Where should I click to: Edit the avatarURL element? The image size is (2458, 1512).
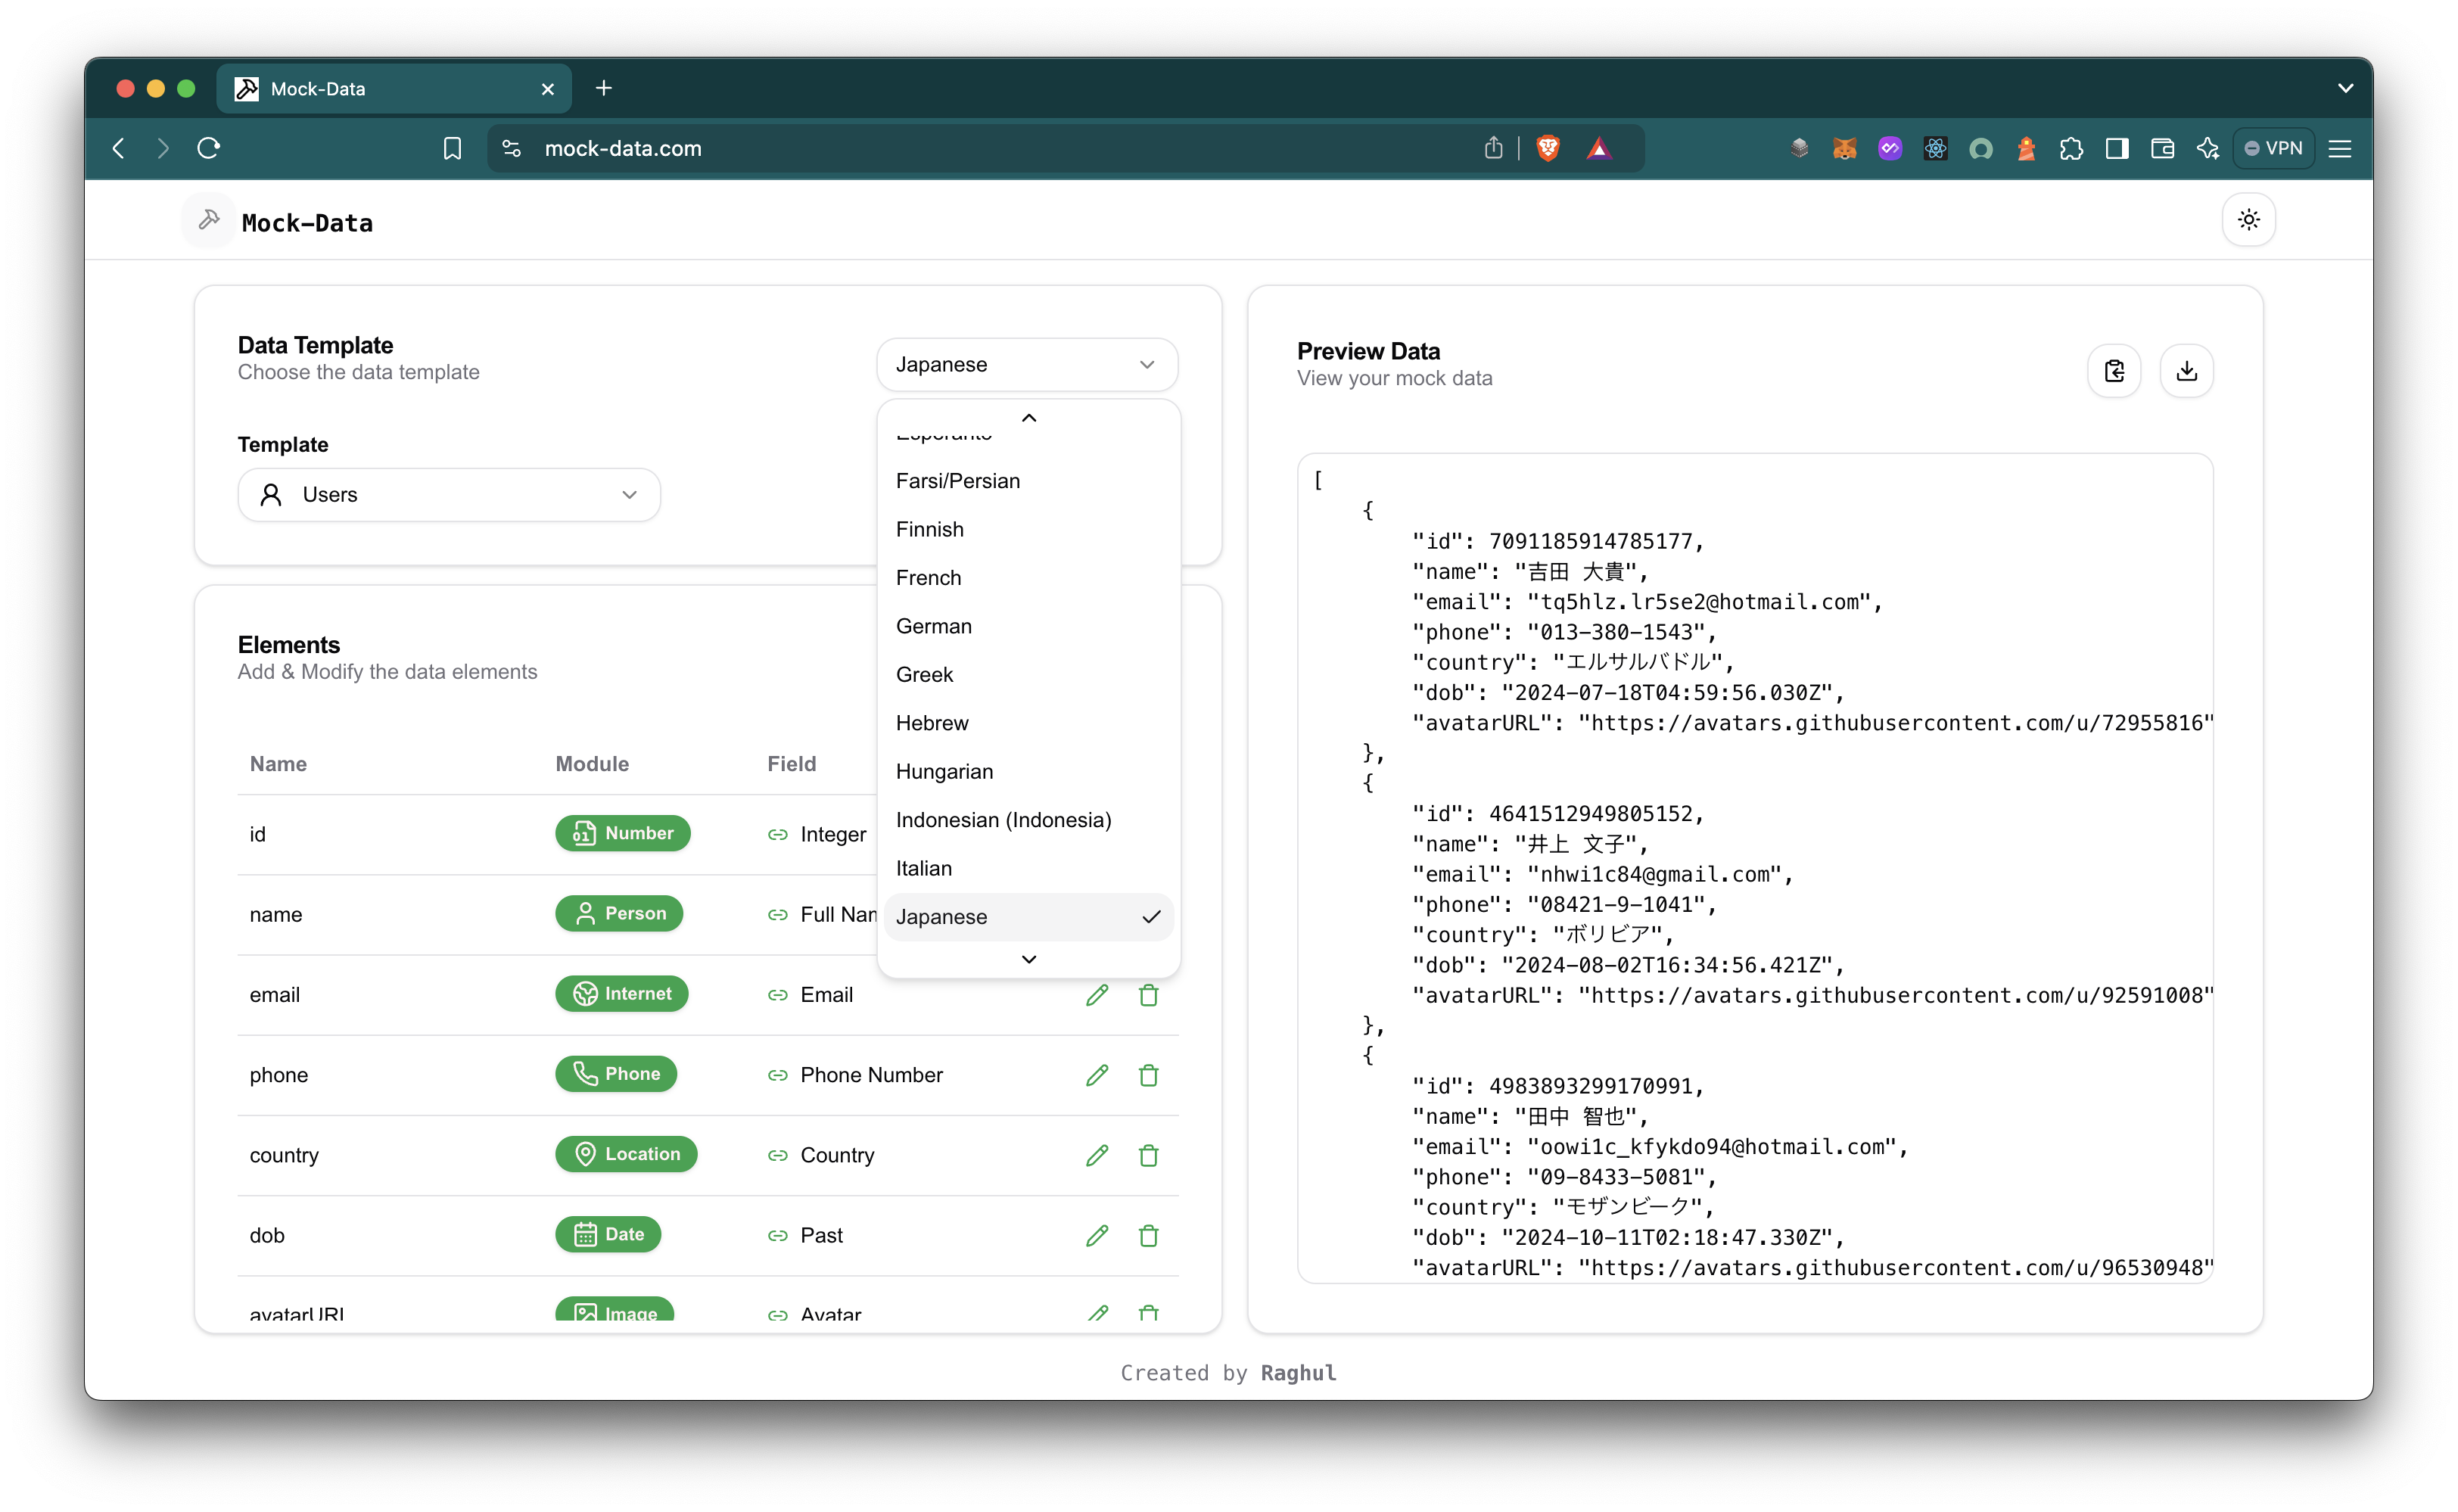(x=1097, y=1313)
